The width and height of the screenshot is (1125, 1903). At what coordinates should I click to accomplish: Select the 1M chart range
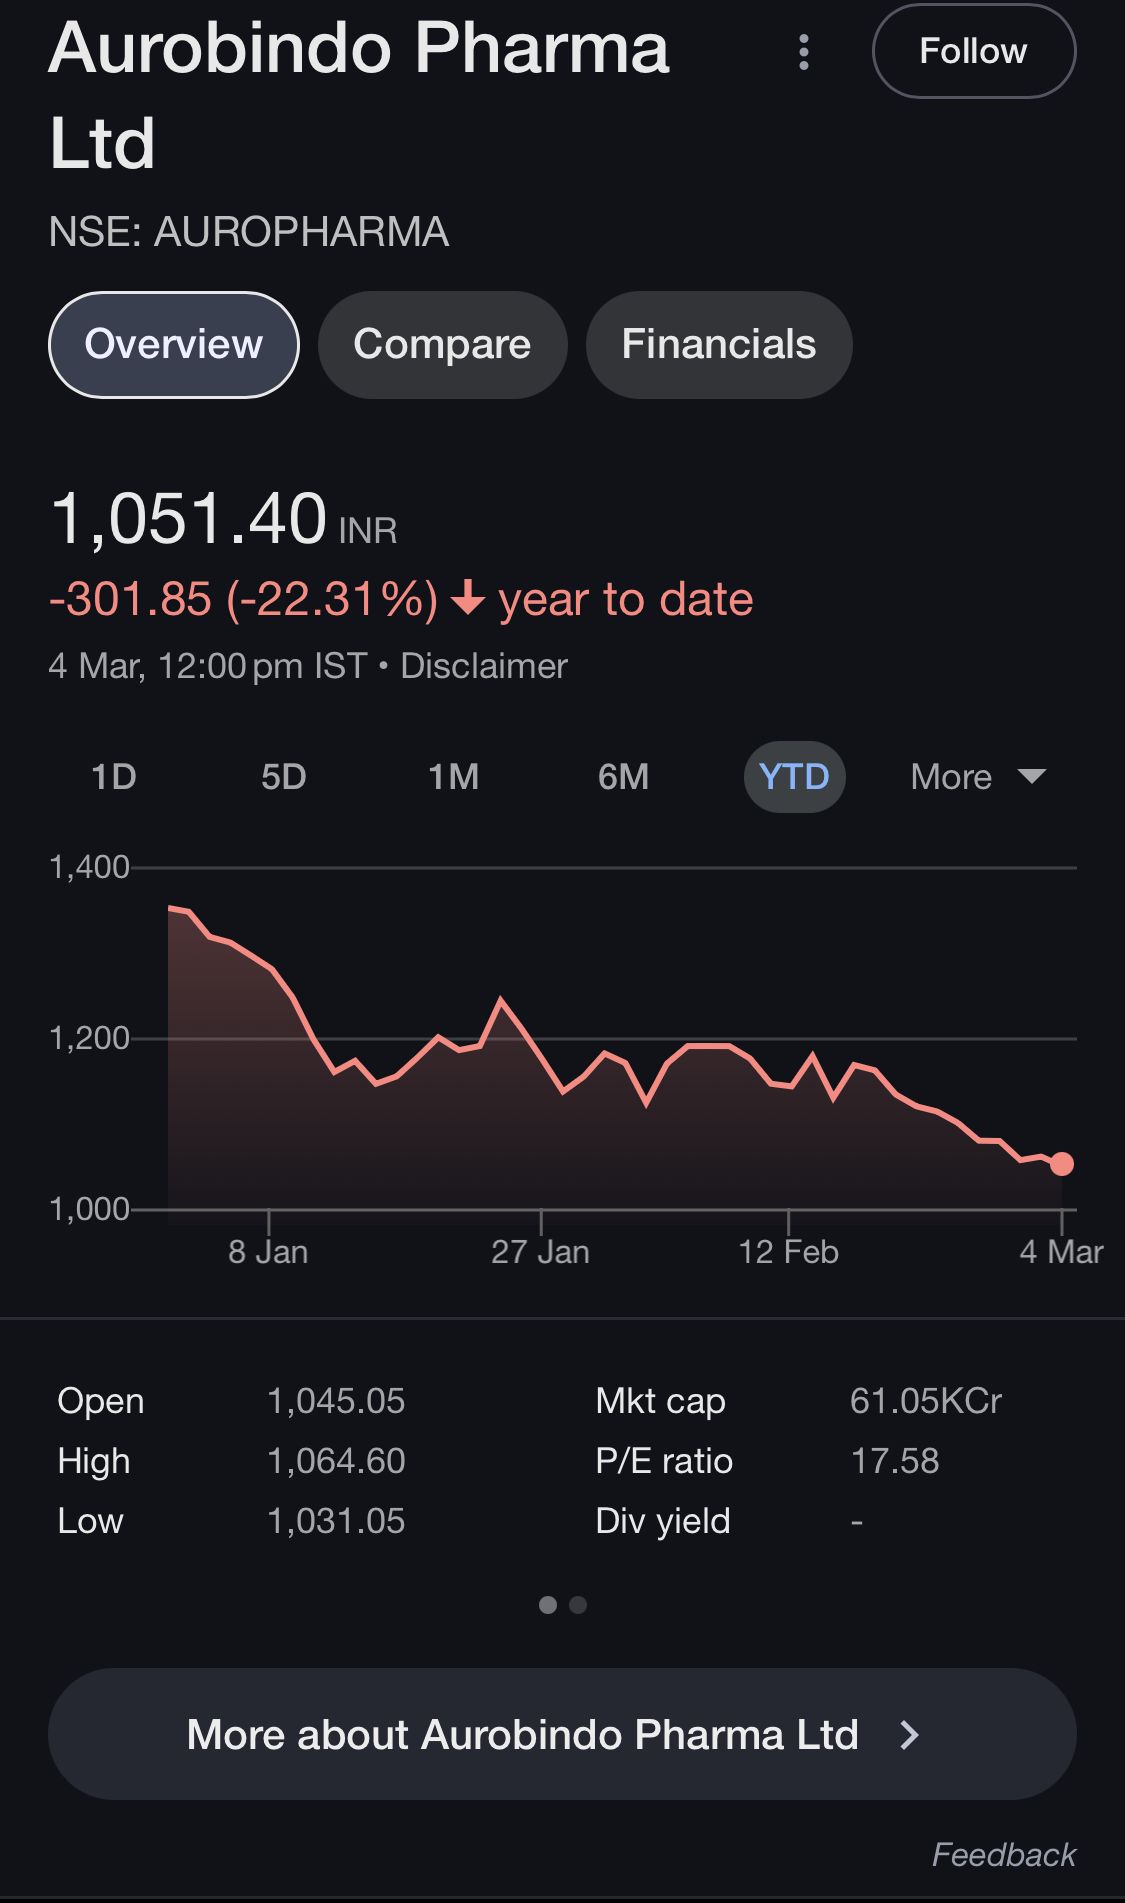tap(453, 777)
